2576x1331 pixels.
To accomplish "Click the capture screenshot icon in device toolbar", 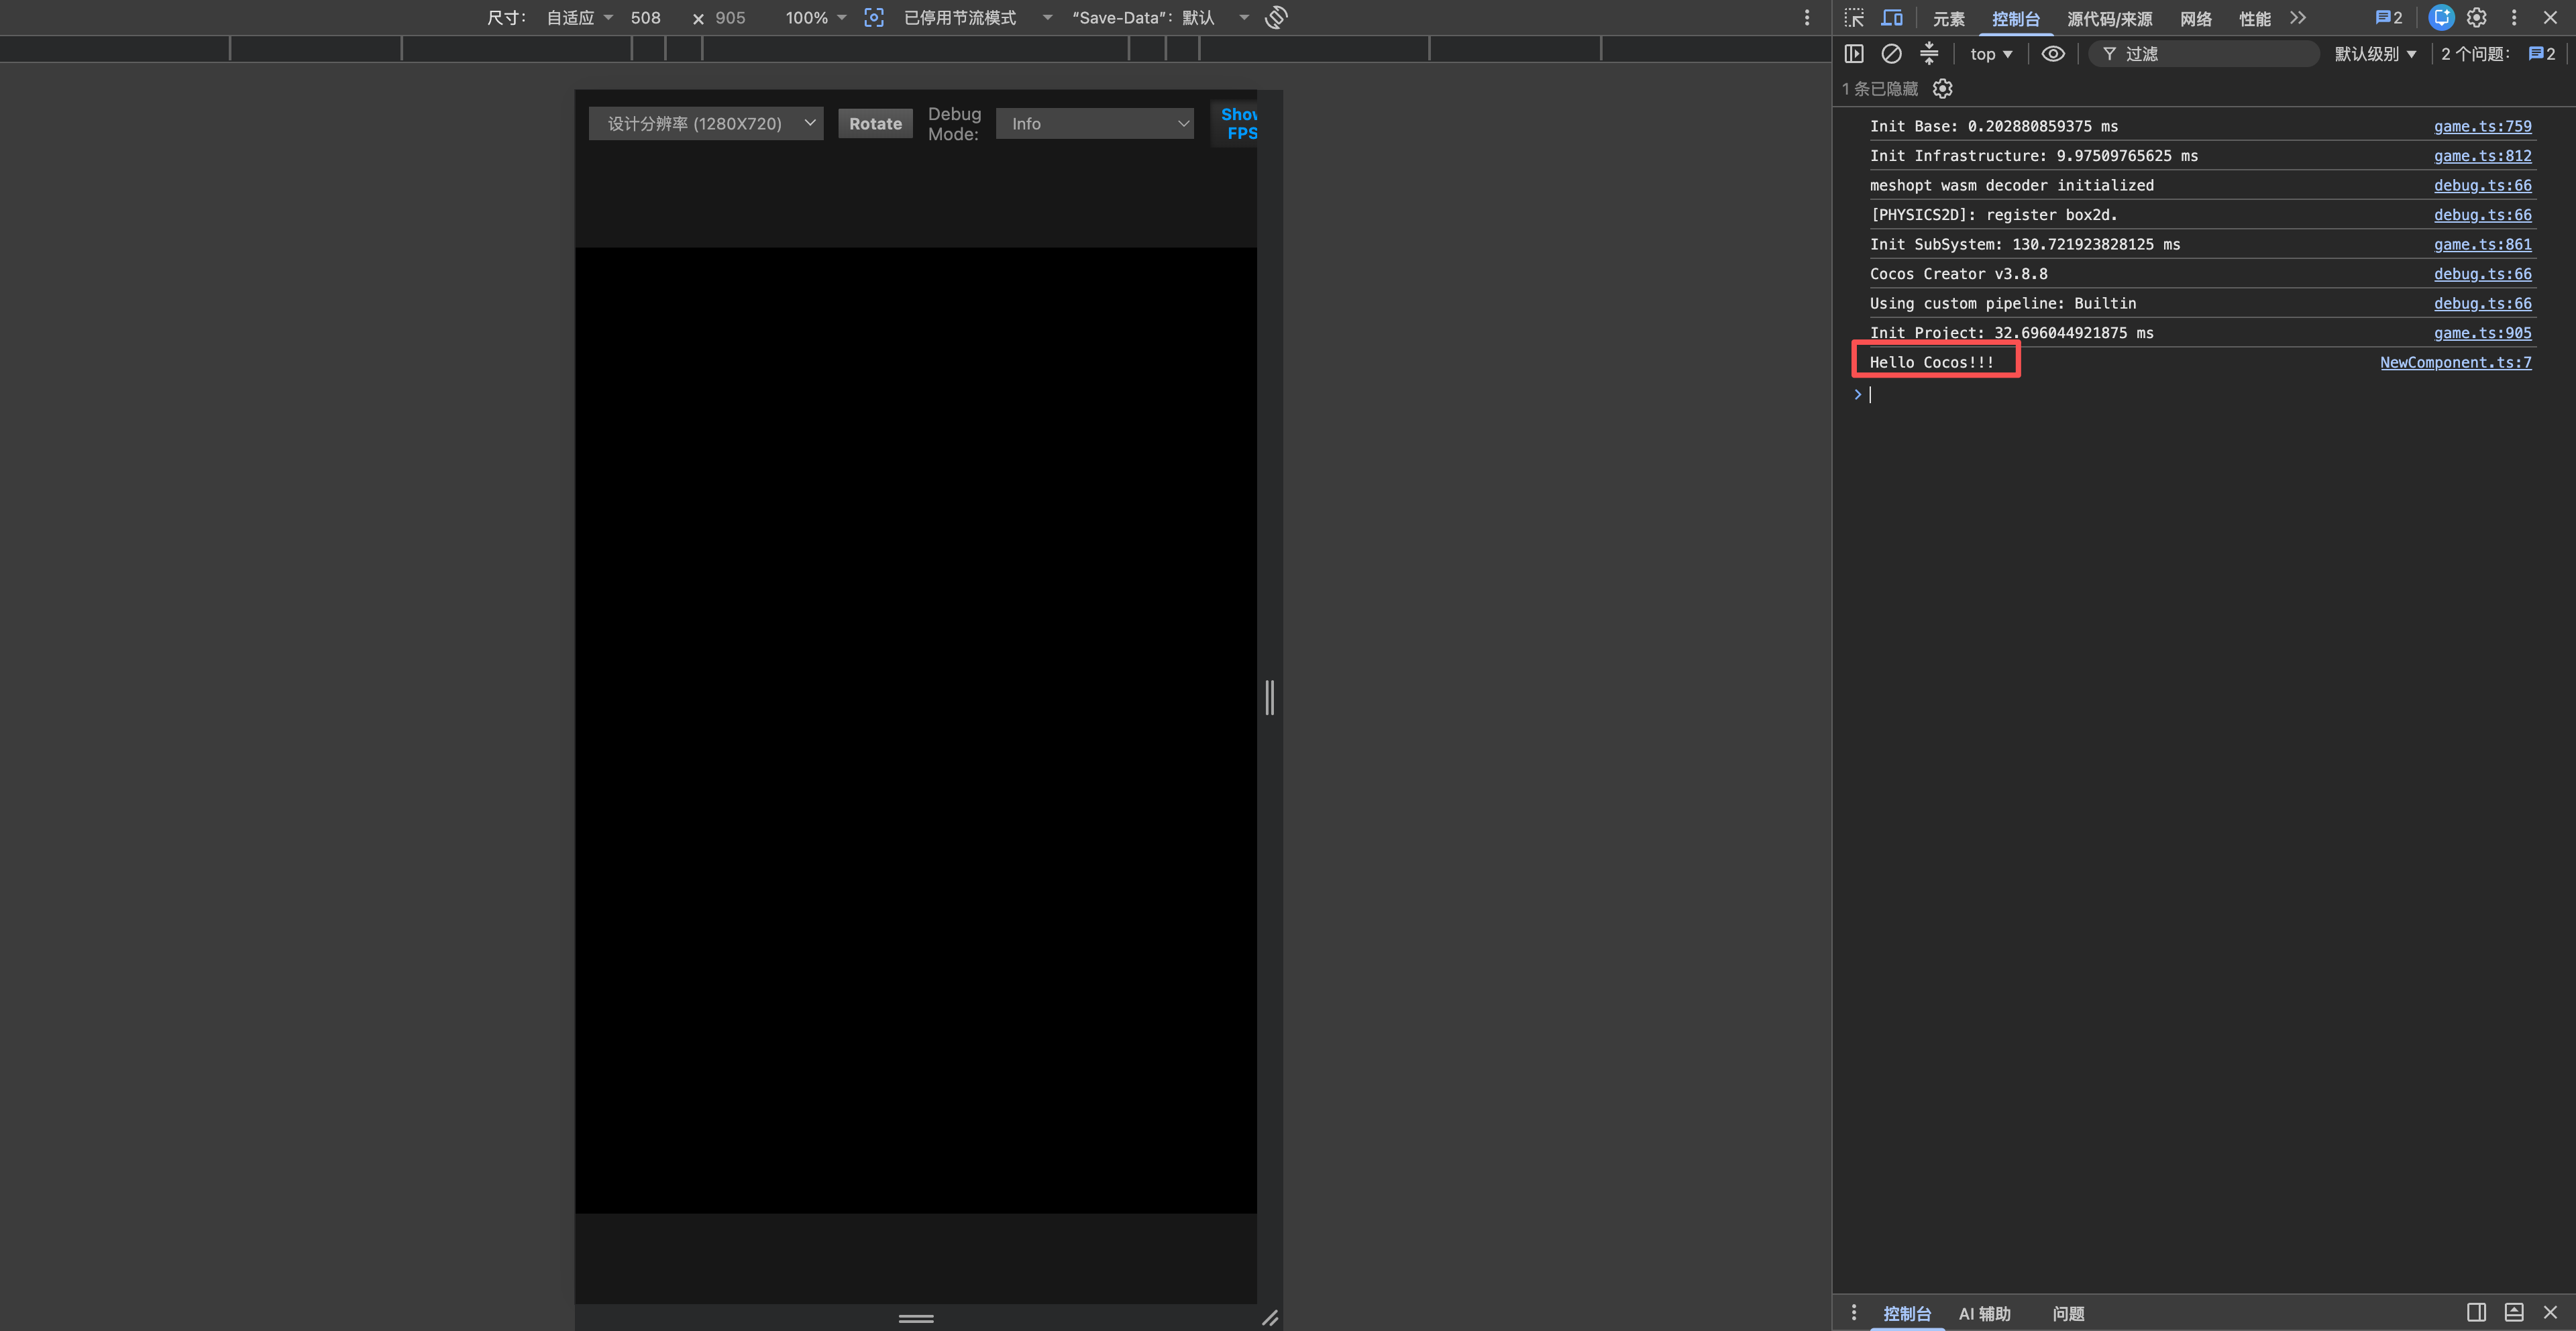I will 873,18.
